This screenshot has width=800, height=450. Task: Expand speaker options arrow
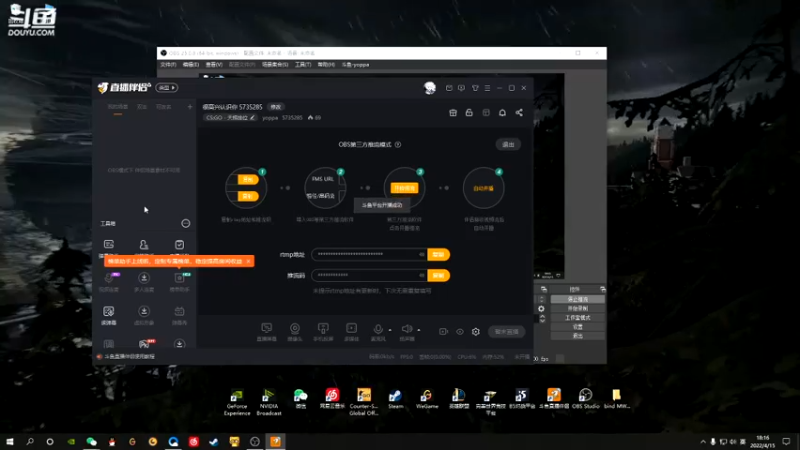(x=419, y=330)
